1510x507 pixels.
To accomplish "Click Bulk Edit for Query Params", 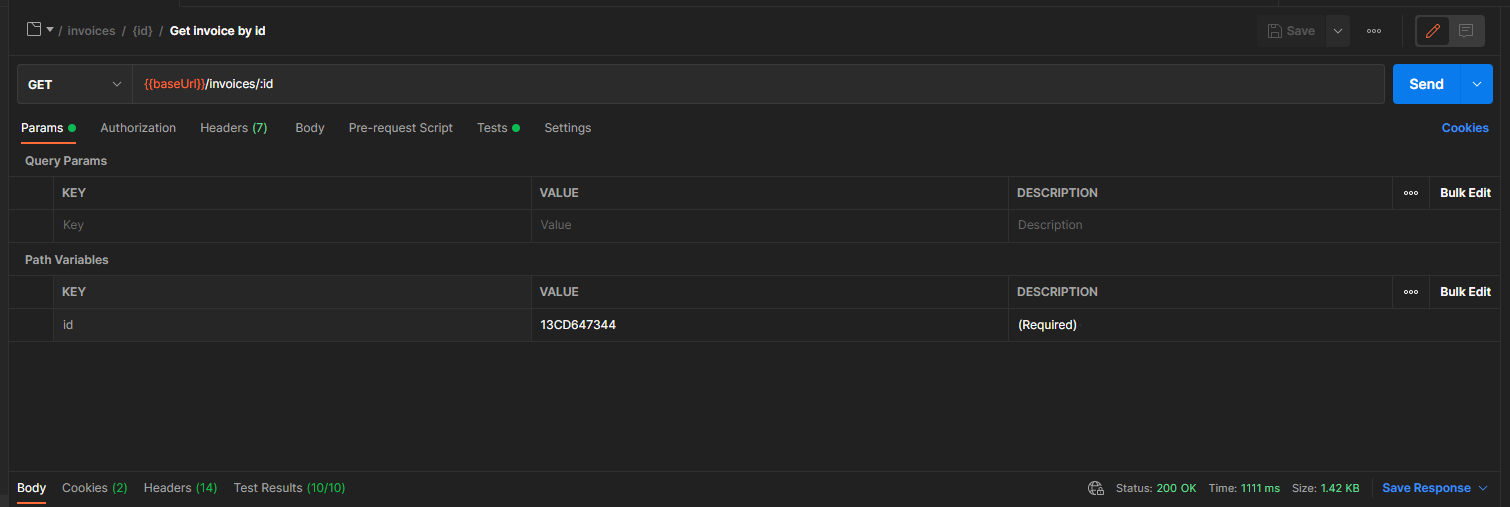I will click(1465, 193).
